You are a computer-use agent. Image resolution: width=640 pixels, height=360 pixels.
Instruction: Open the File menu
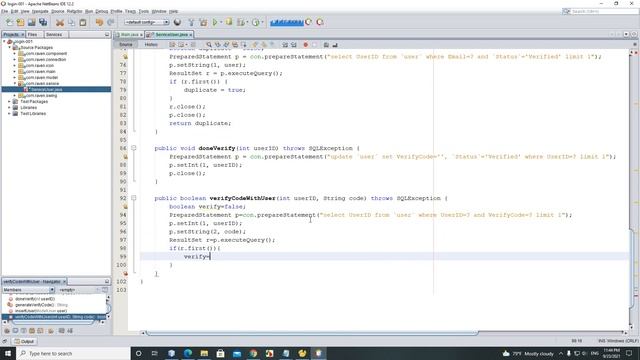click(4, 11)
